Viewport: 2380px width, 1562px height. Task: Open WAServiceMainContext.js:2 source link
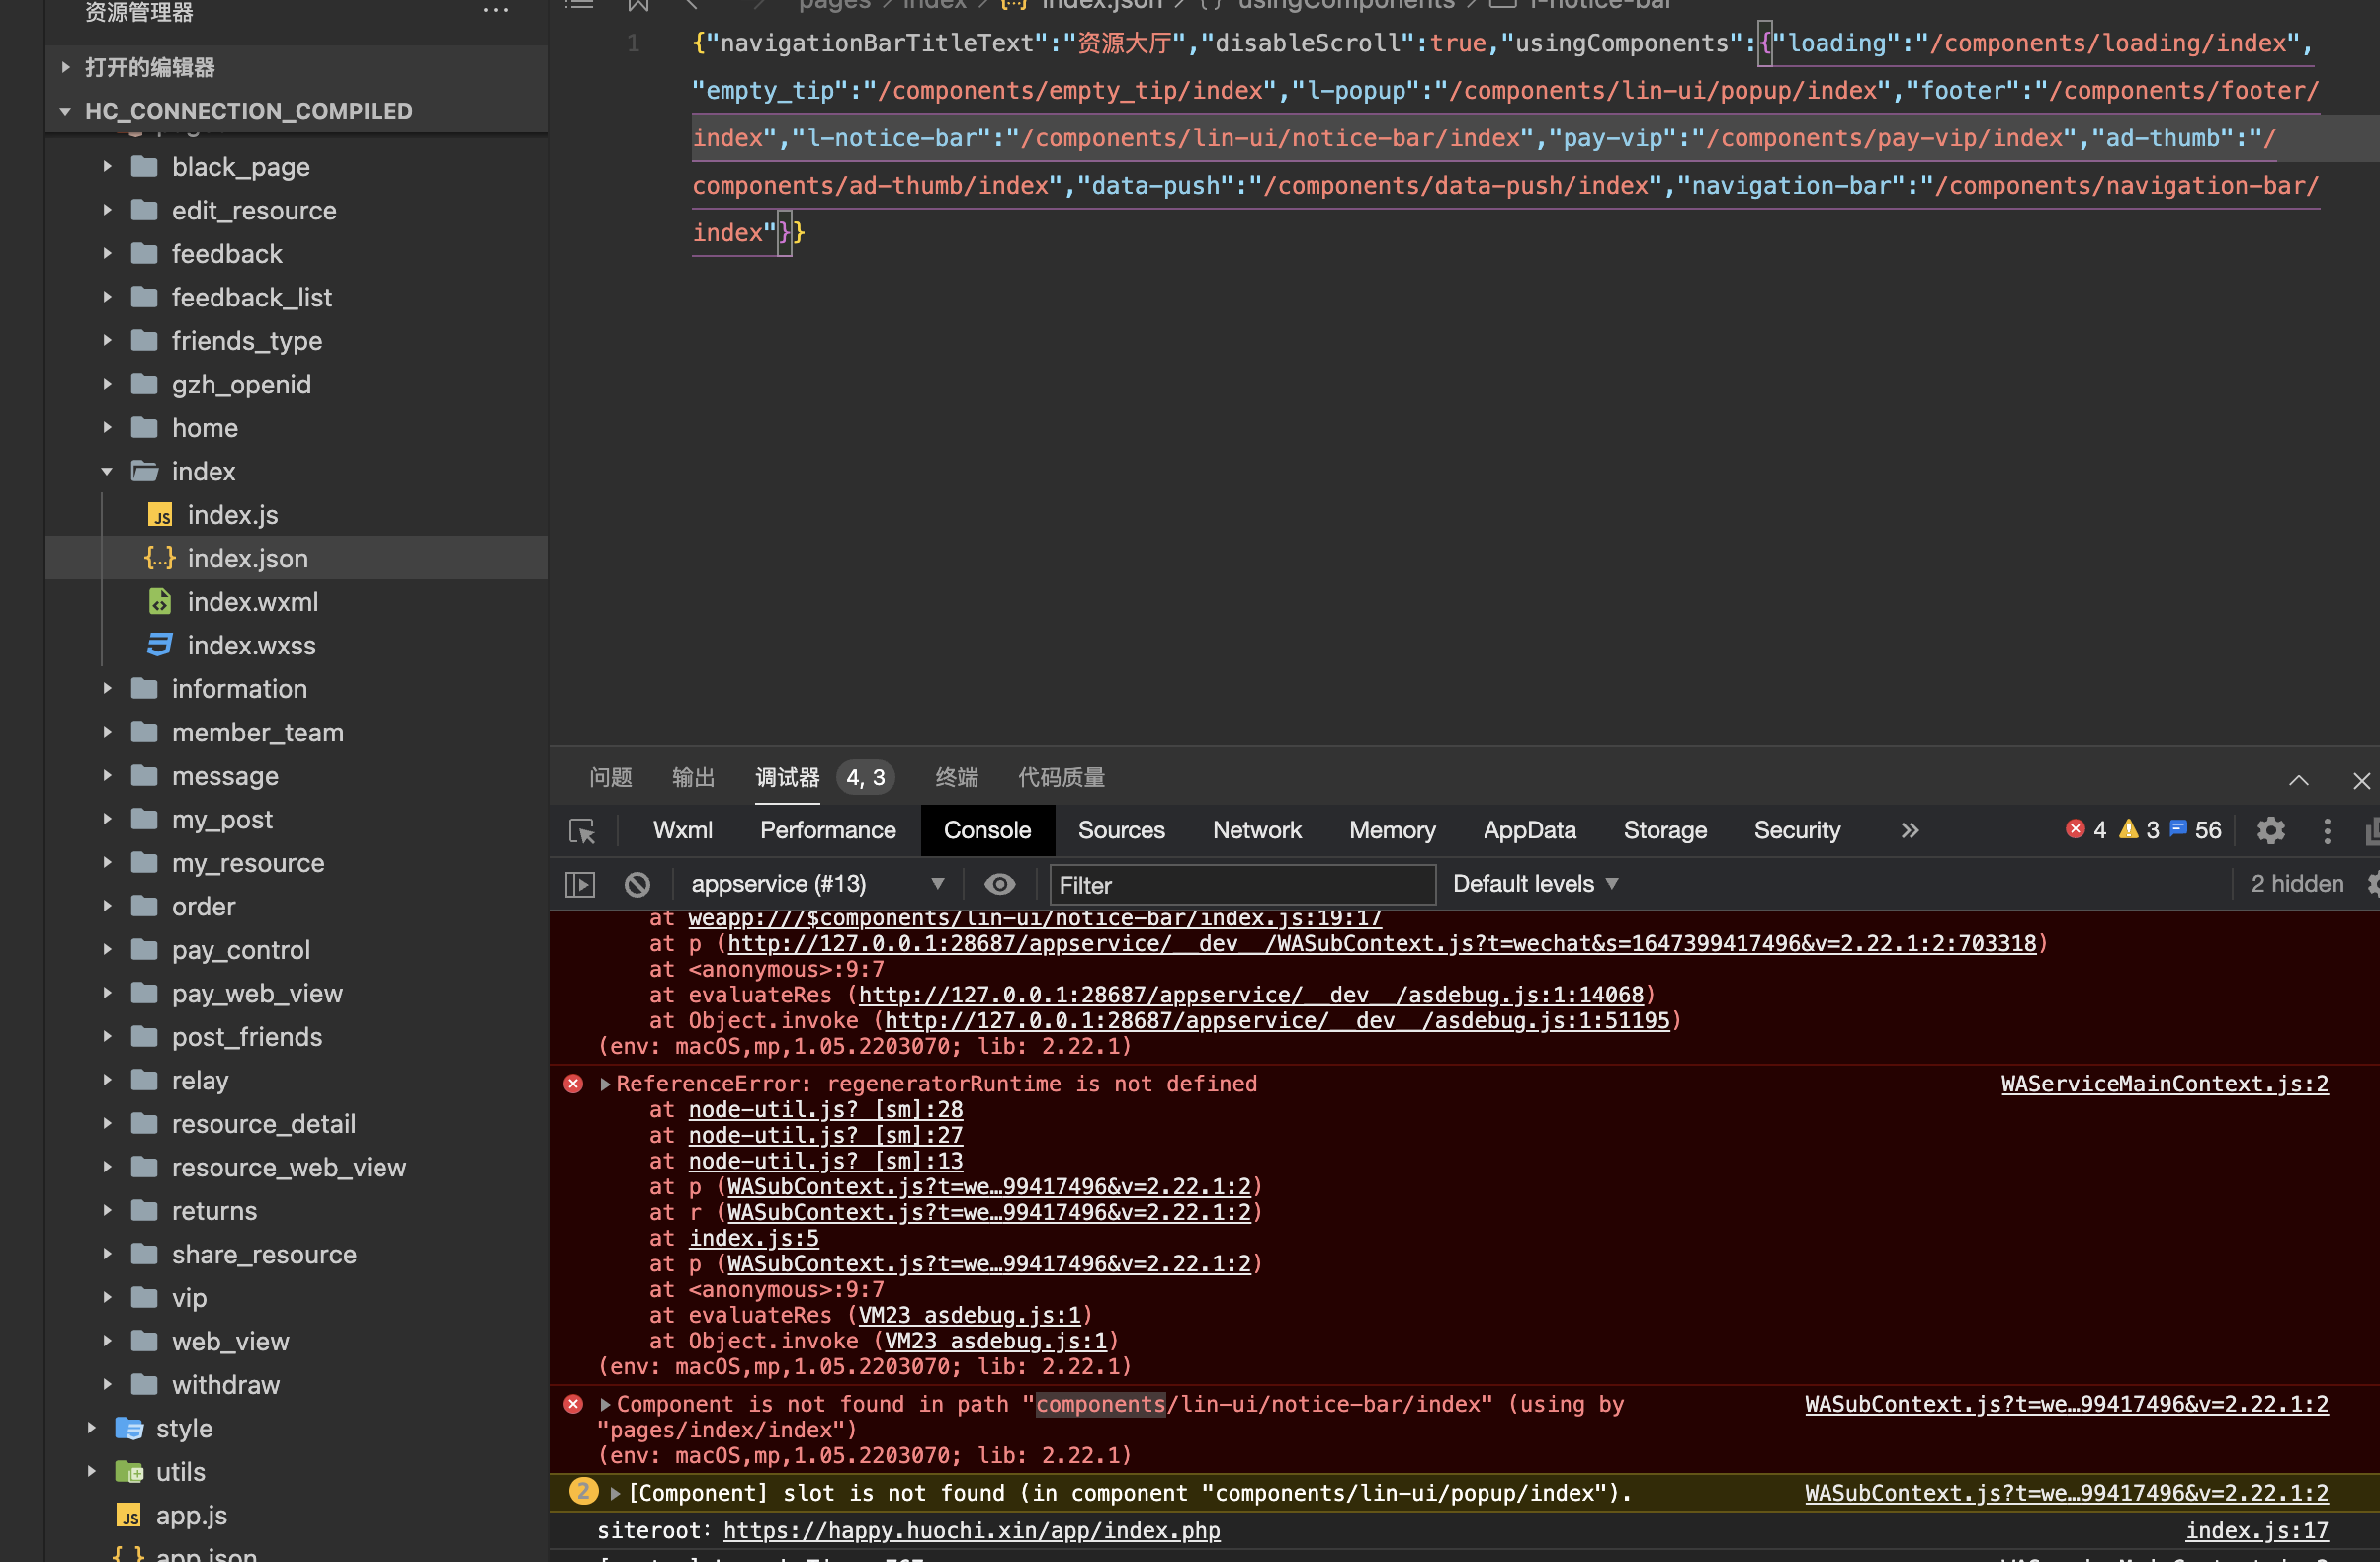(x=2165, y=1084)
